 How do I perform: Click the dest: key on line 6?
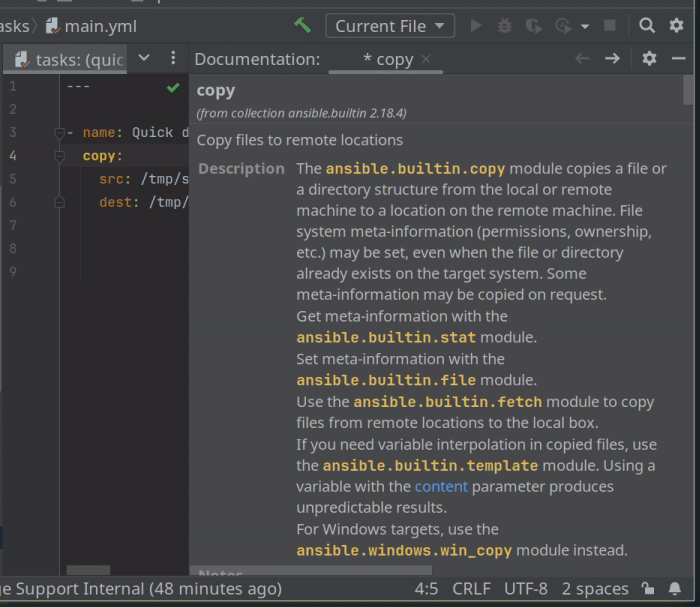pyautogui.click(x=119, y=203)
